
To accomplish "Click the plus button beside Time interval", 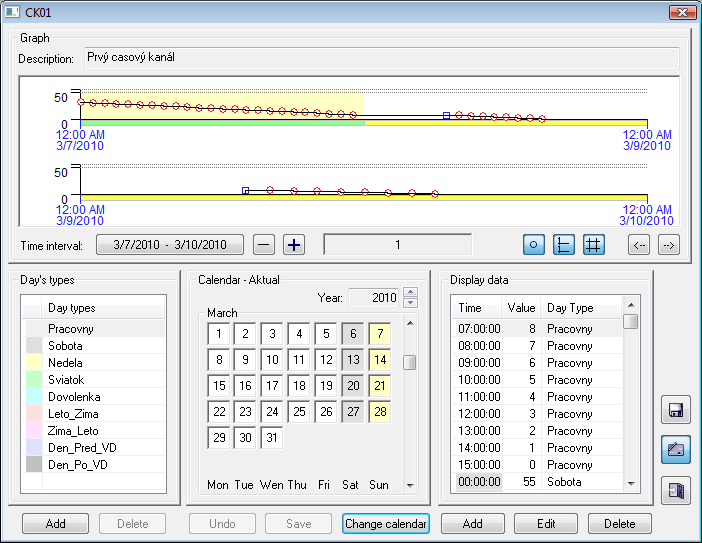I will tap(294, 245).
